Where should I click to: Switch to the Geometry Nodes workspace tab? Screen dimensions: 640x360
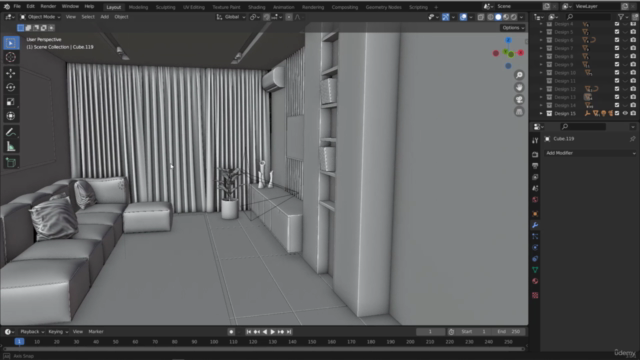pos(384,7)
